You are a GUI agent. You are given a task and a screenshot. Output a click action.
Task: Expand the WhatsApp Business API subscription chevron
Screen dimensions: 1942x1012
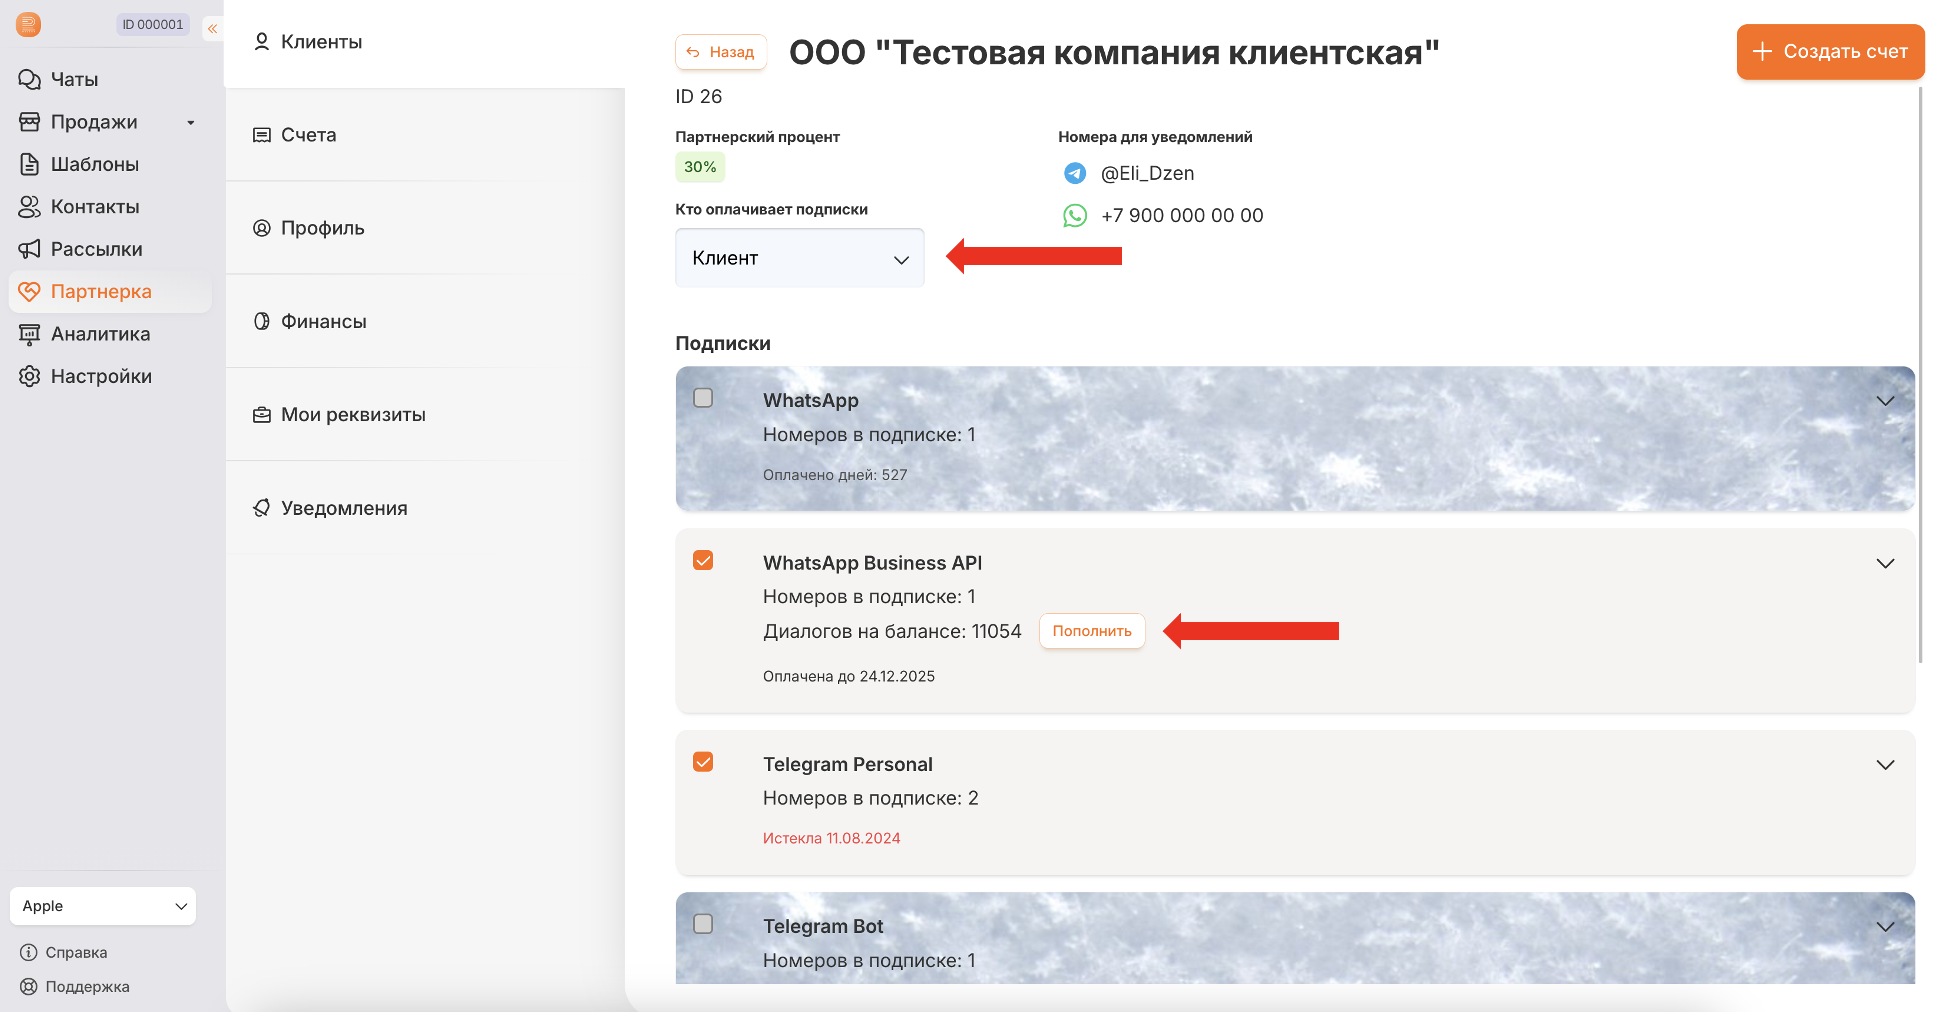1885,563
